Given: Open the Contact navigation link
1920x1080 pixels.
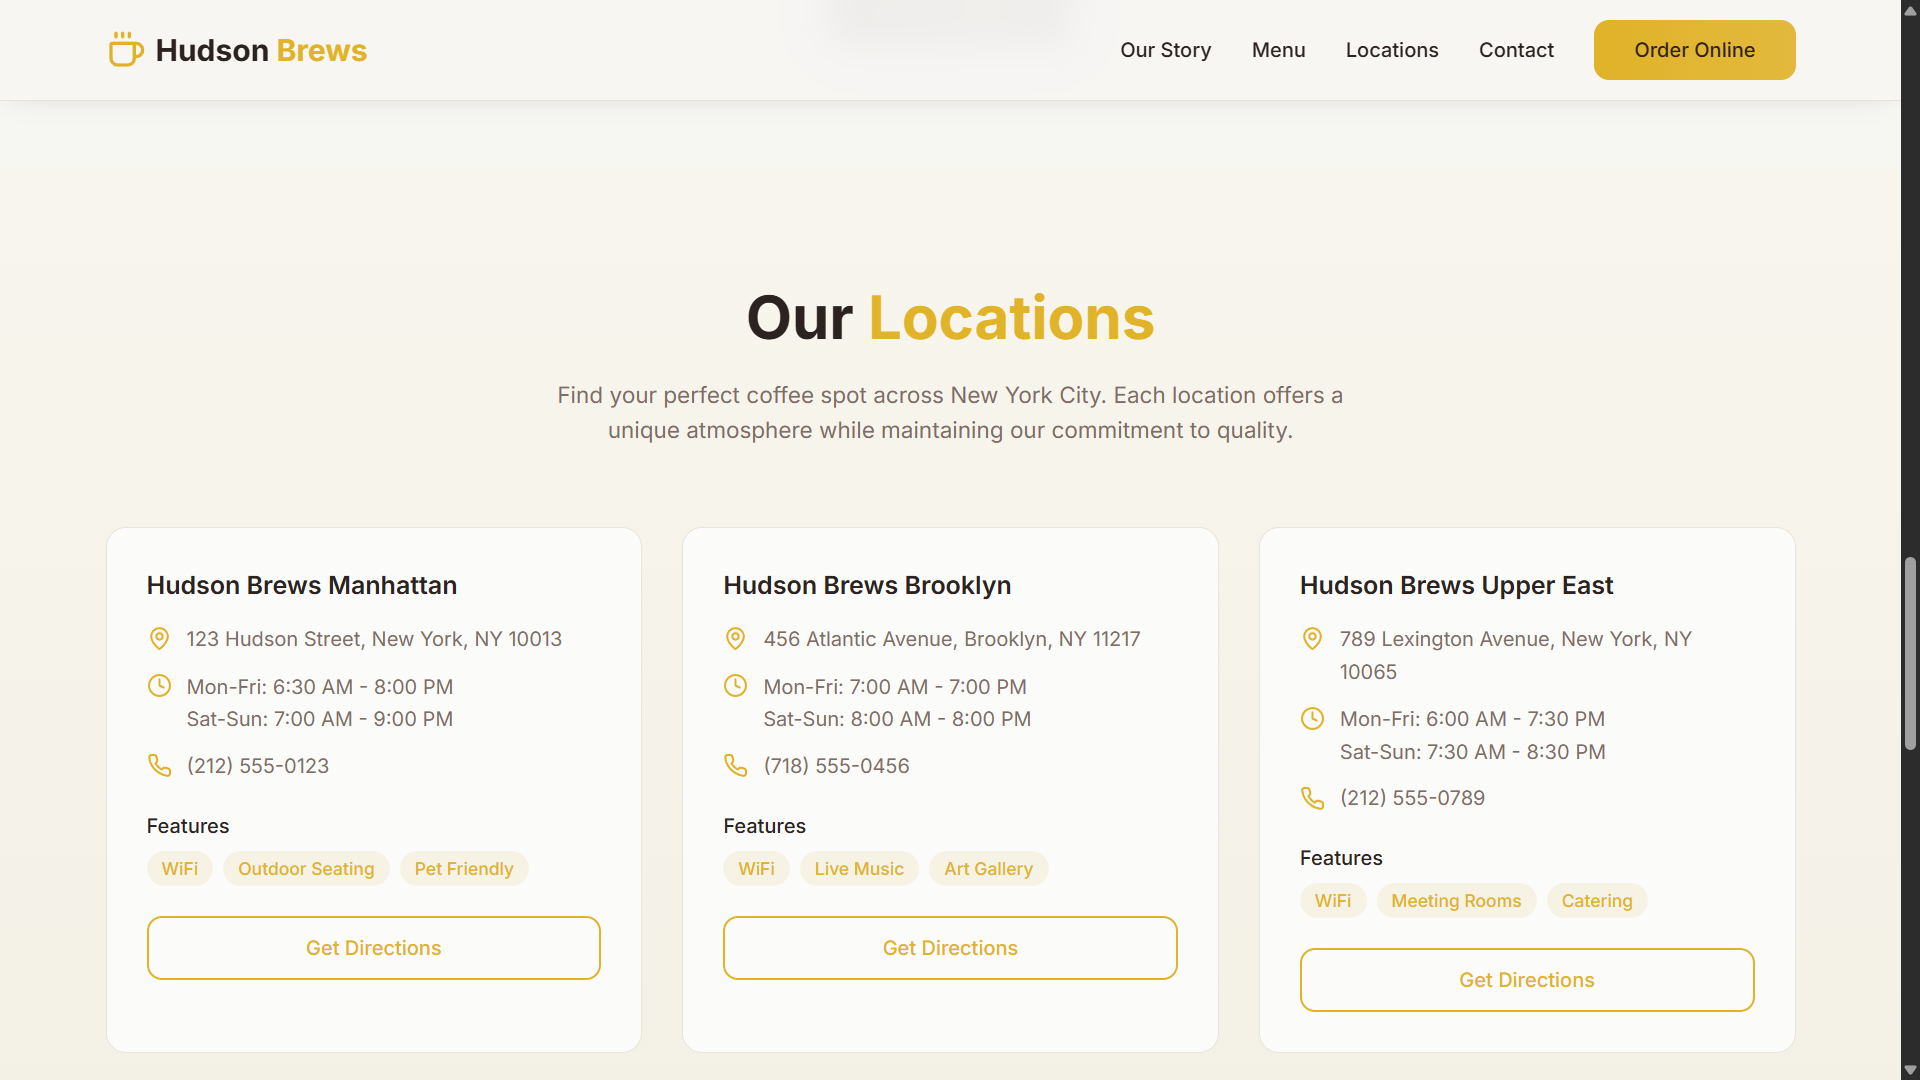Looking at the screenshot, I should (1516, 50).
